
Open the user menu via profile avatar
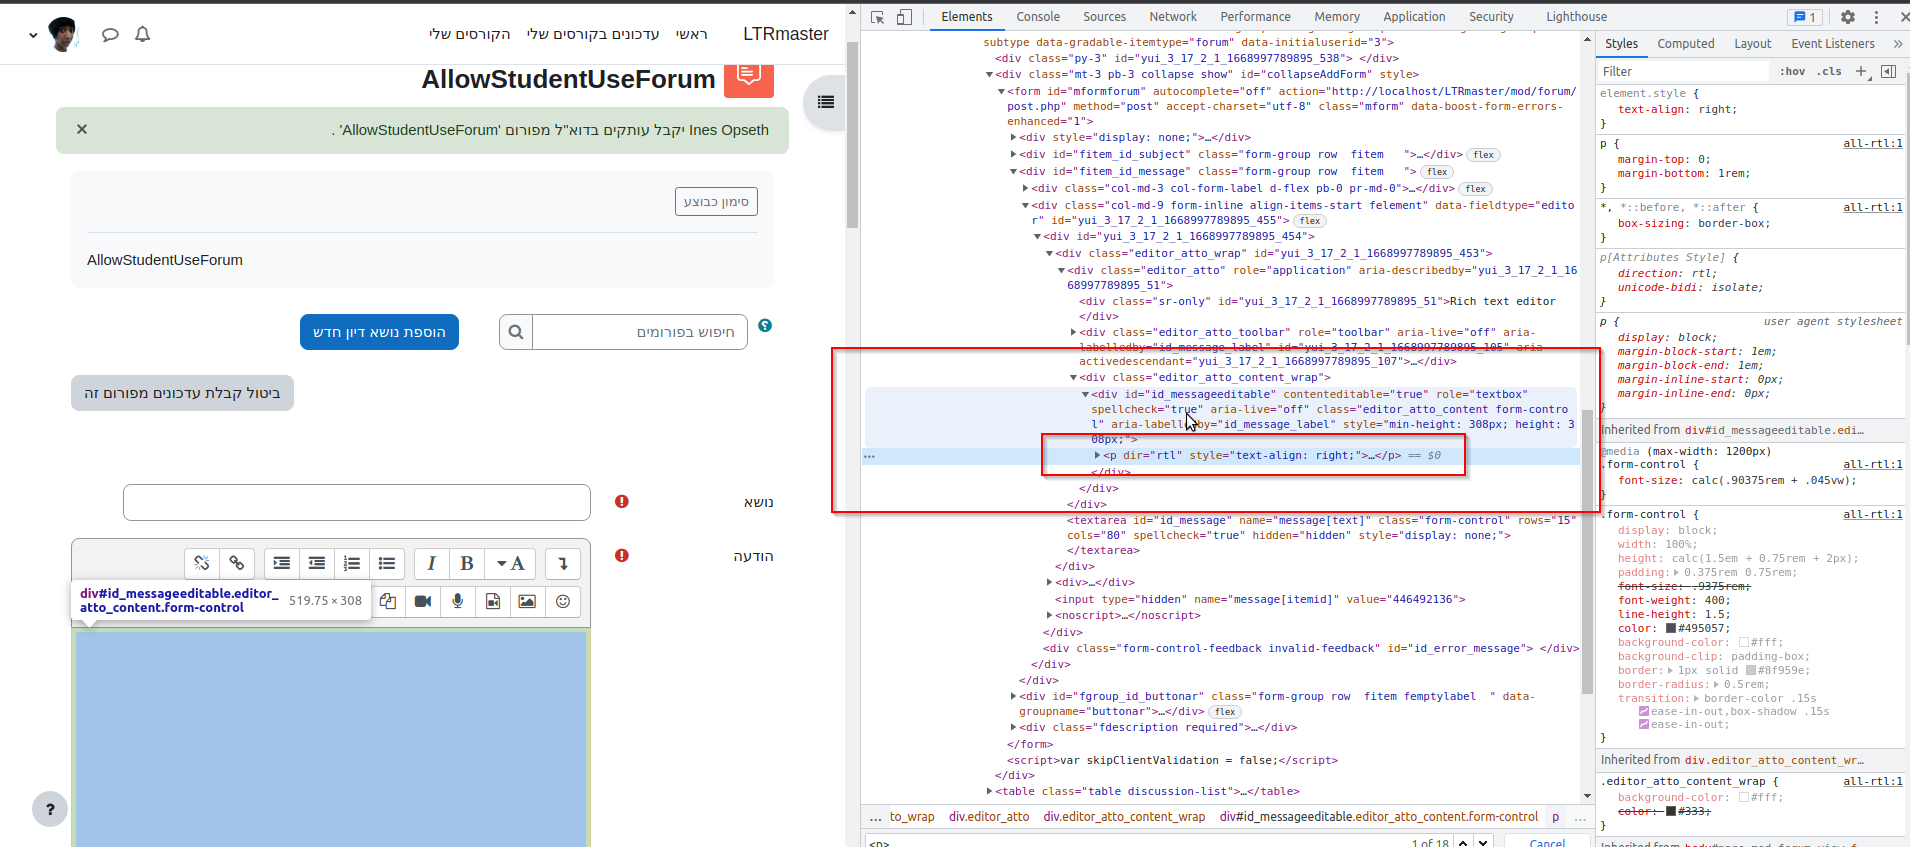pos(63,34)
